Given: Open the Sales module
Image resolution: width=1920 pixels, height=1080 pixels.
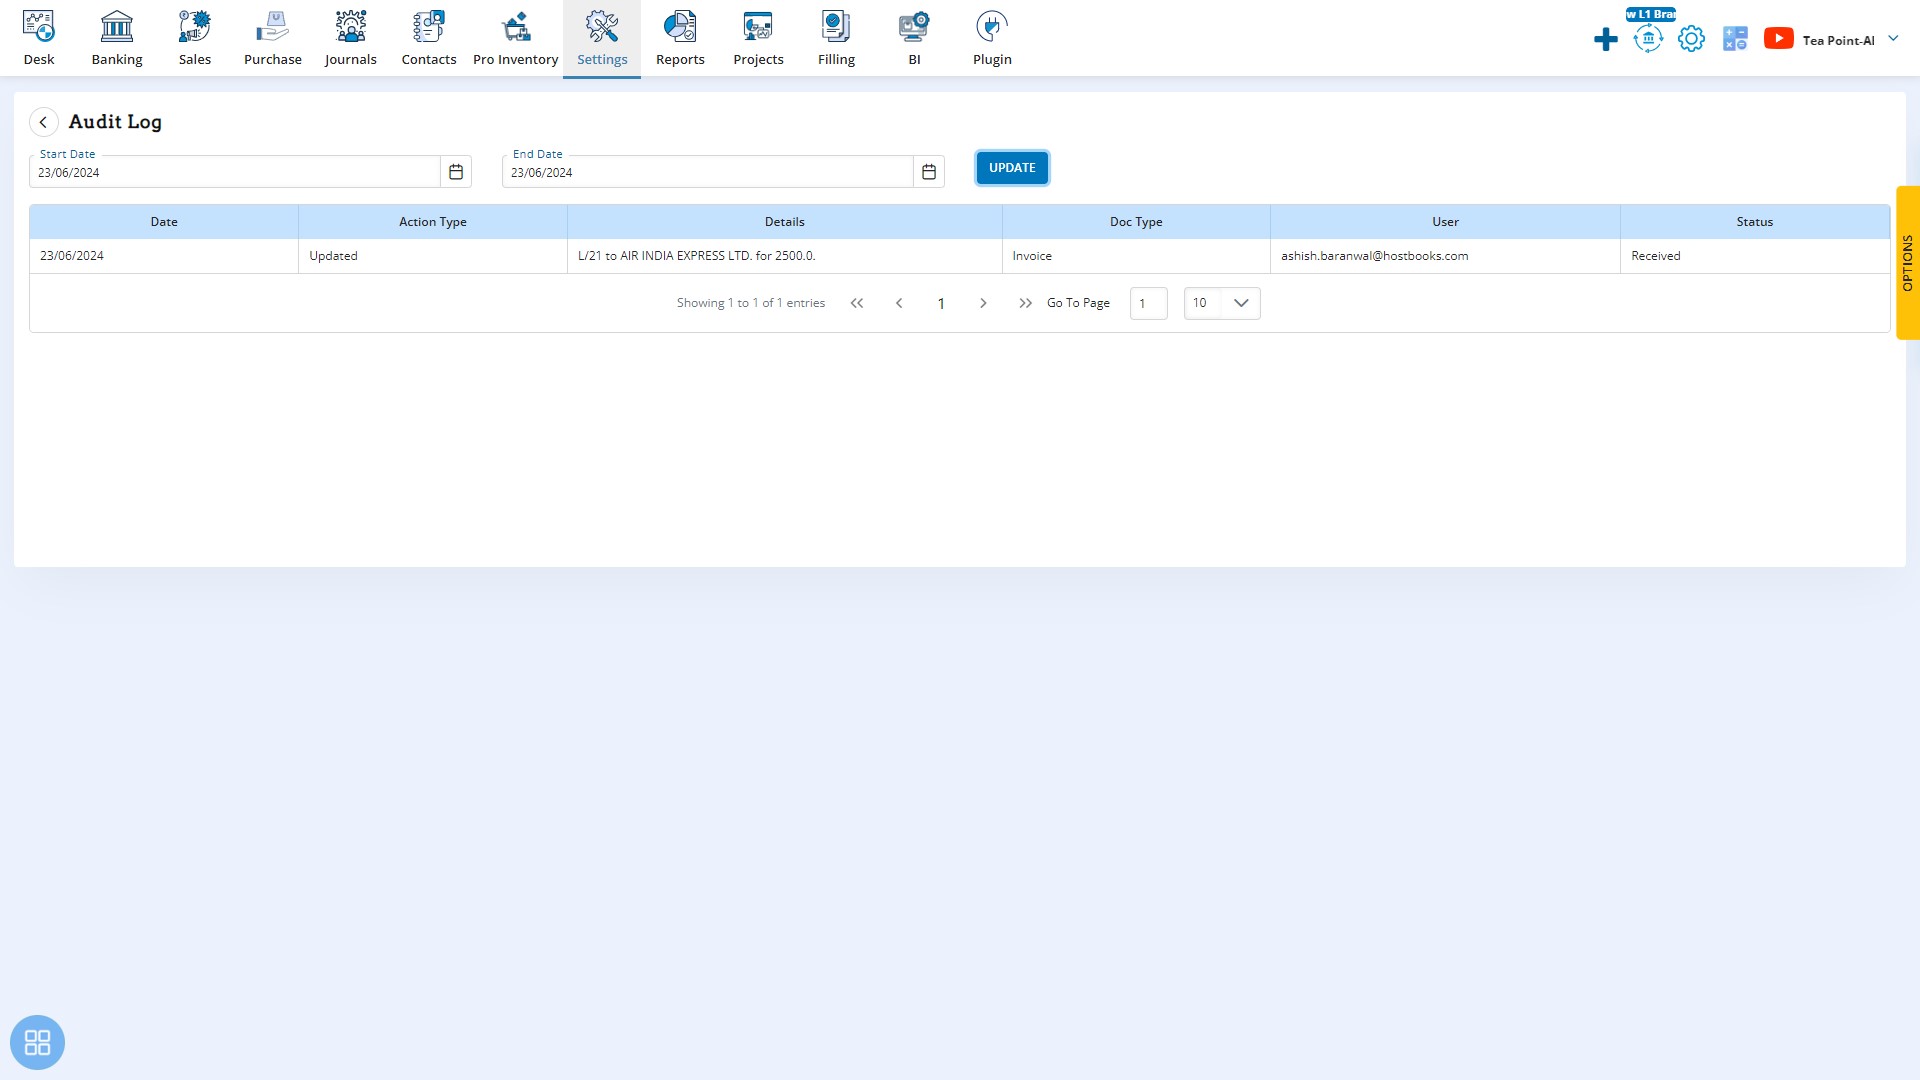Looking at the screenshot, I should coord(195,39).
